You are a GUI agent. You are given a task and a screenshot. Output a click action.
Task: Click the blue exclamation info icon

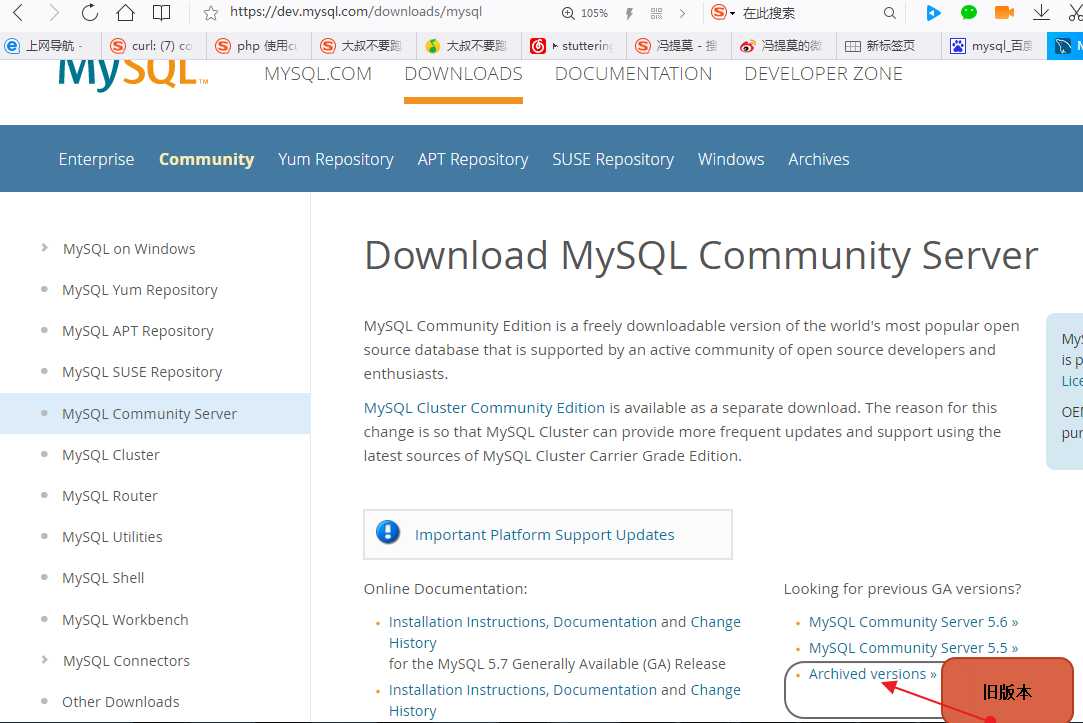point(387,532)
